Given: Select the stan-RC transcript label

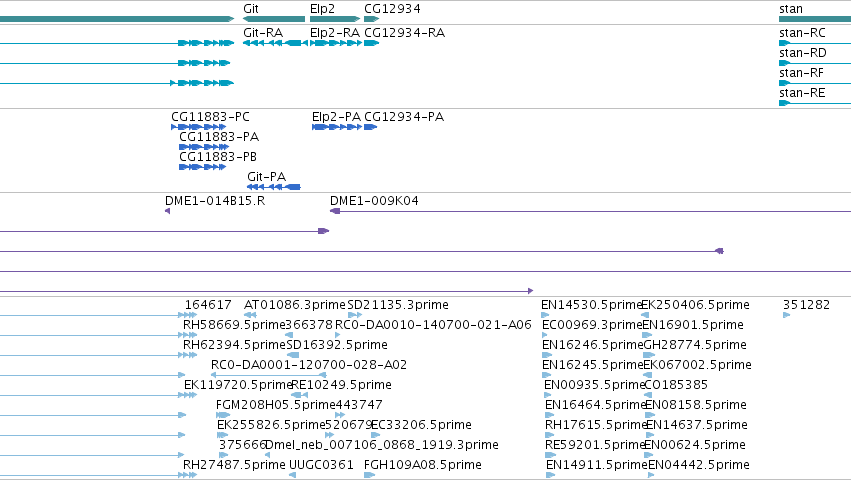Looking at the screenshot, I should click(802, 33).
